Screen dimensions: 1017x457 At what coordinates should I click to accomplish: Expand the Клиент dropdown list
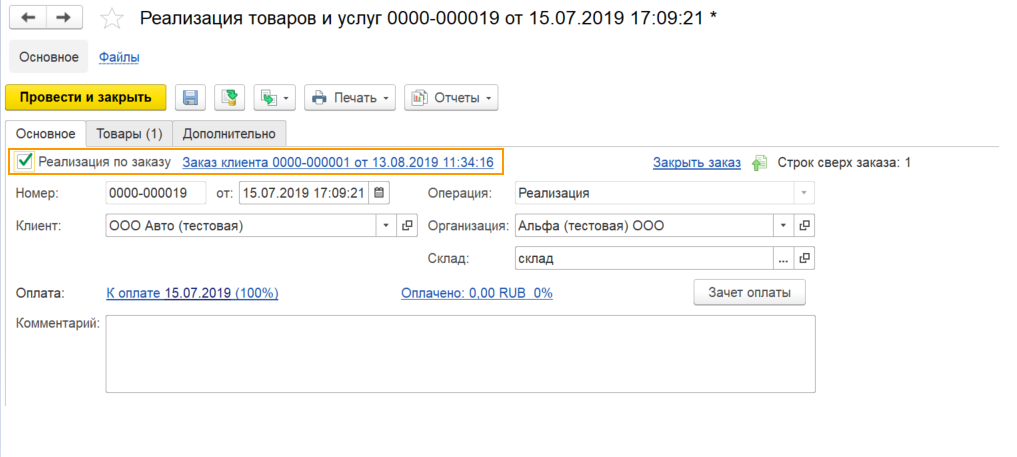387,226
